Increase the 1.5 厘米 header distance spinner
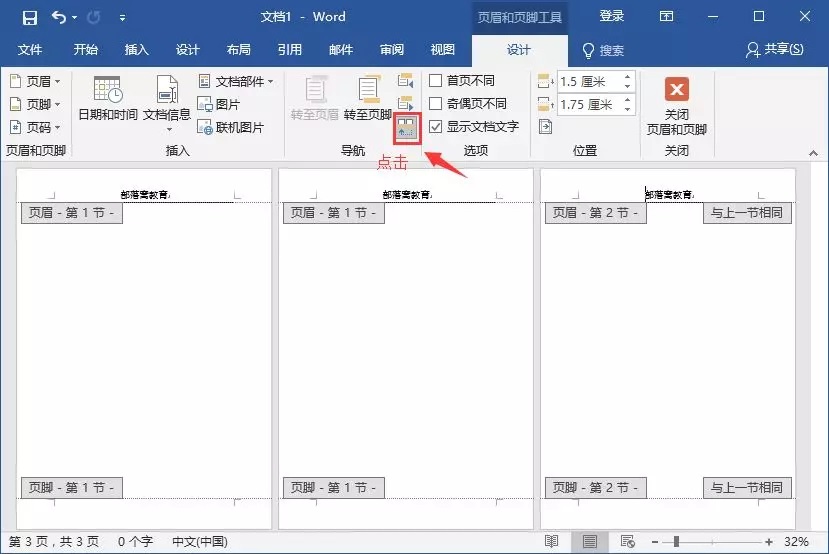This screenshot has width=829, height=554. (x=628, y=77)
